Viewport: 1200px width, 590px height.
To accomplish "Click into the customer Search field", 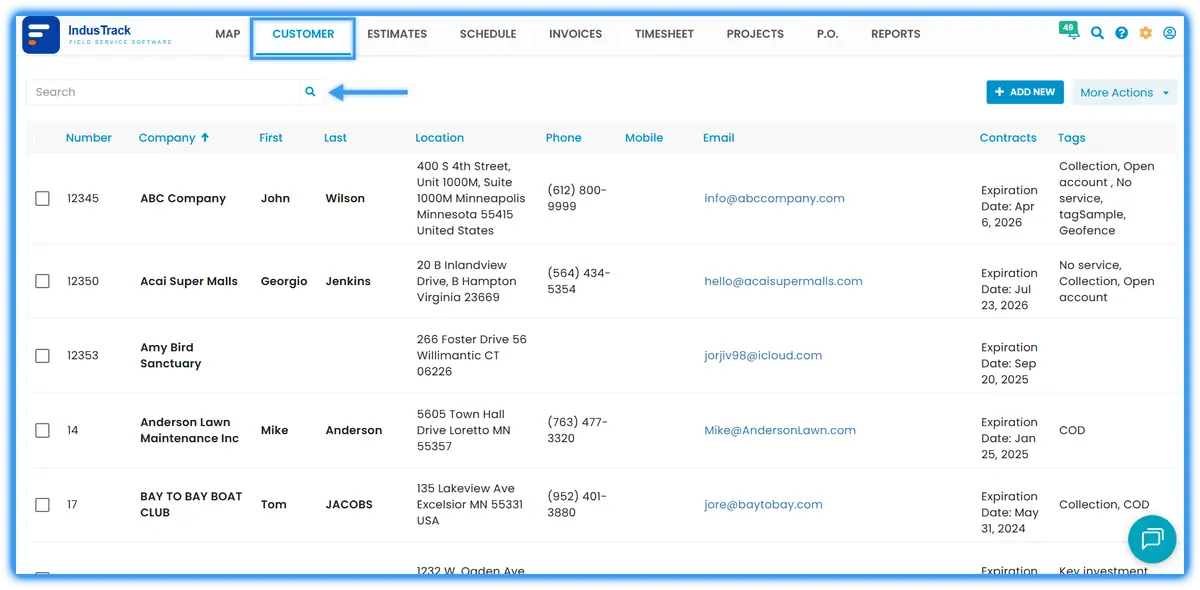I will click(x=163, y=92).
